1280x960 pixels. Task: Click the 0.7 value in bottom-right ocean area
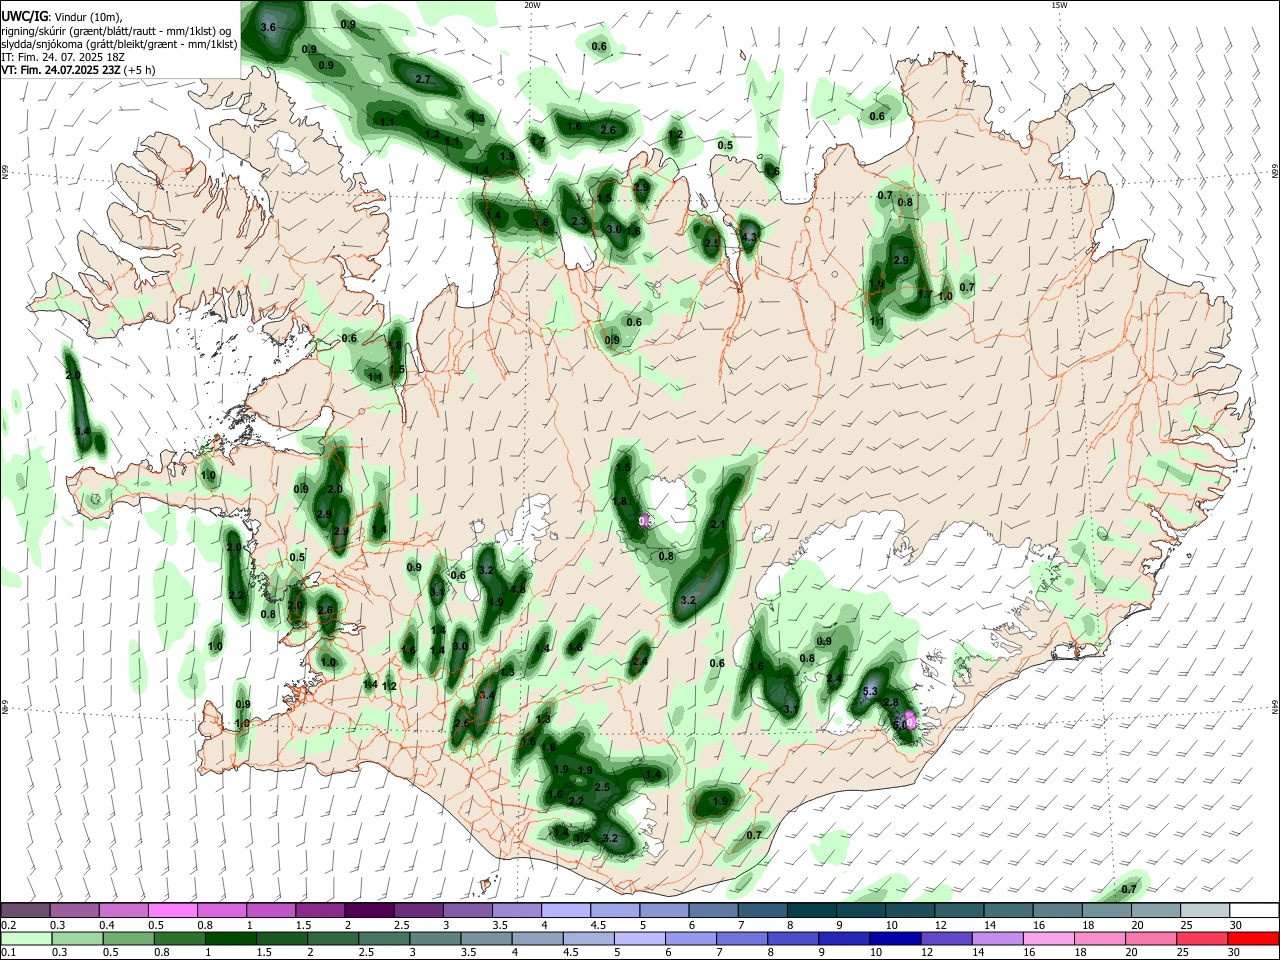[x=1130, y=889]
